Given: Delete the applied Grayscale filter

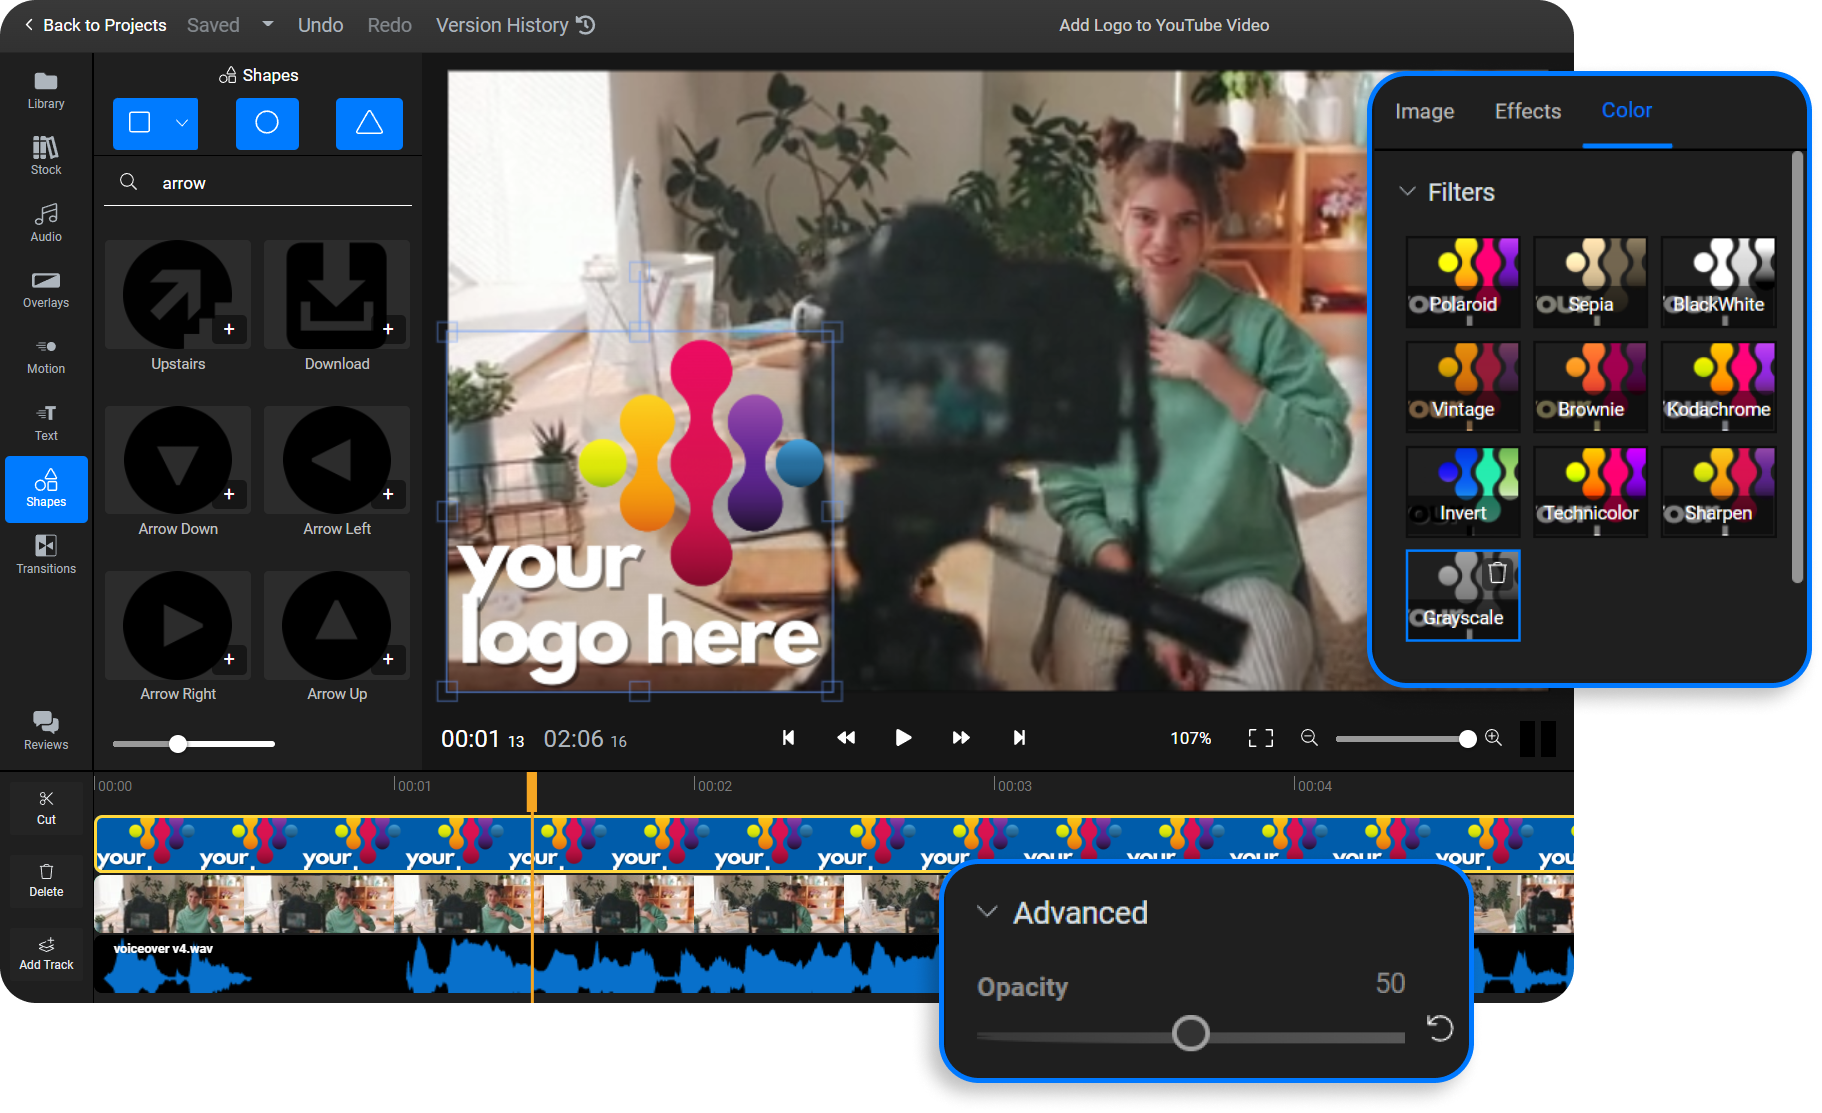Looking at the screenshot, I should [x=1496, y=572].
